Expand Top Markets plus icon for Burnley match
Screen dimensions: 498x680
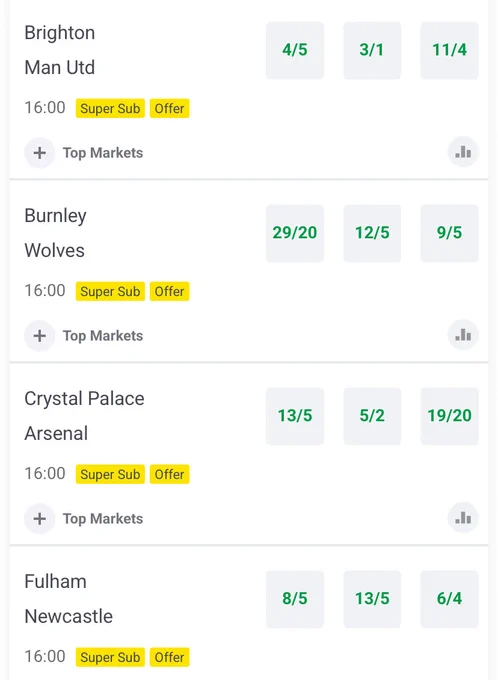coord(39,336)
